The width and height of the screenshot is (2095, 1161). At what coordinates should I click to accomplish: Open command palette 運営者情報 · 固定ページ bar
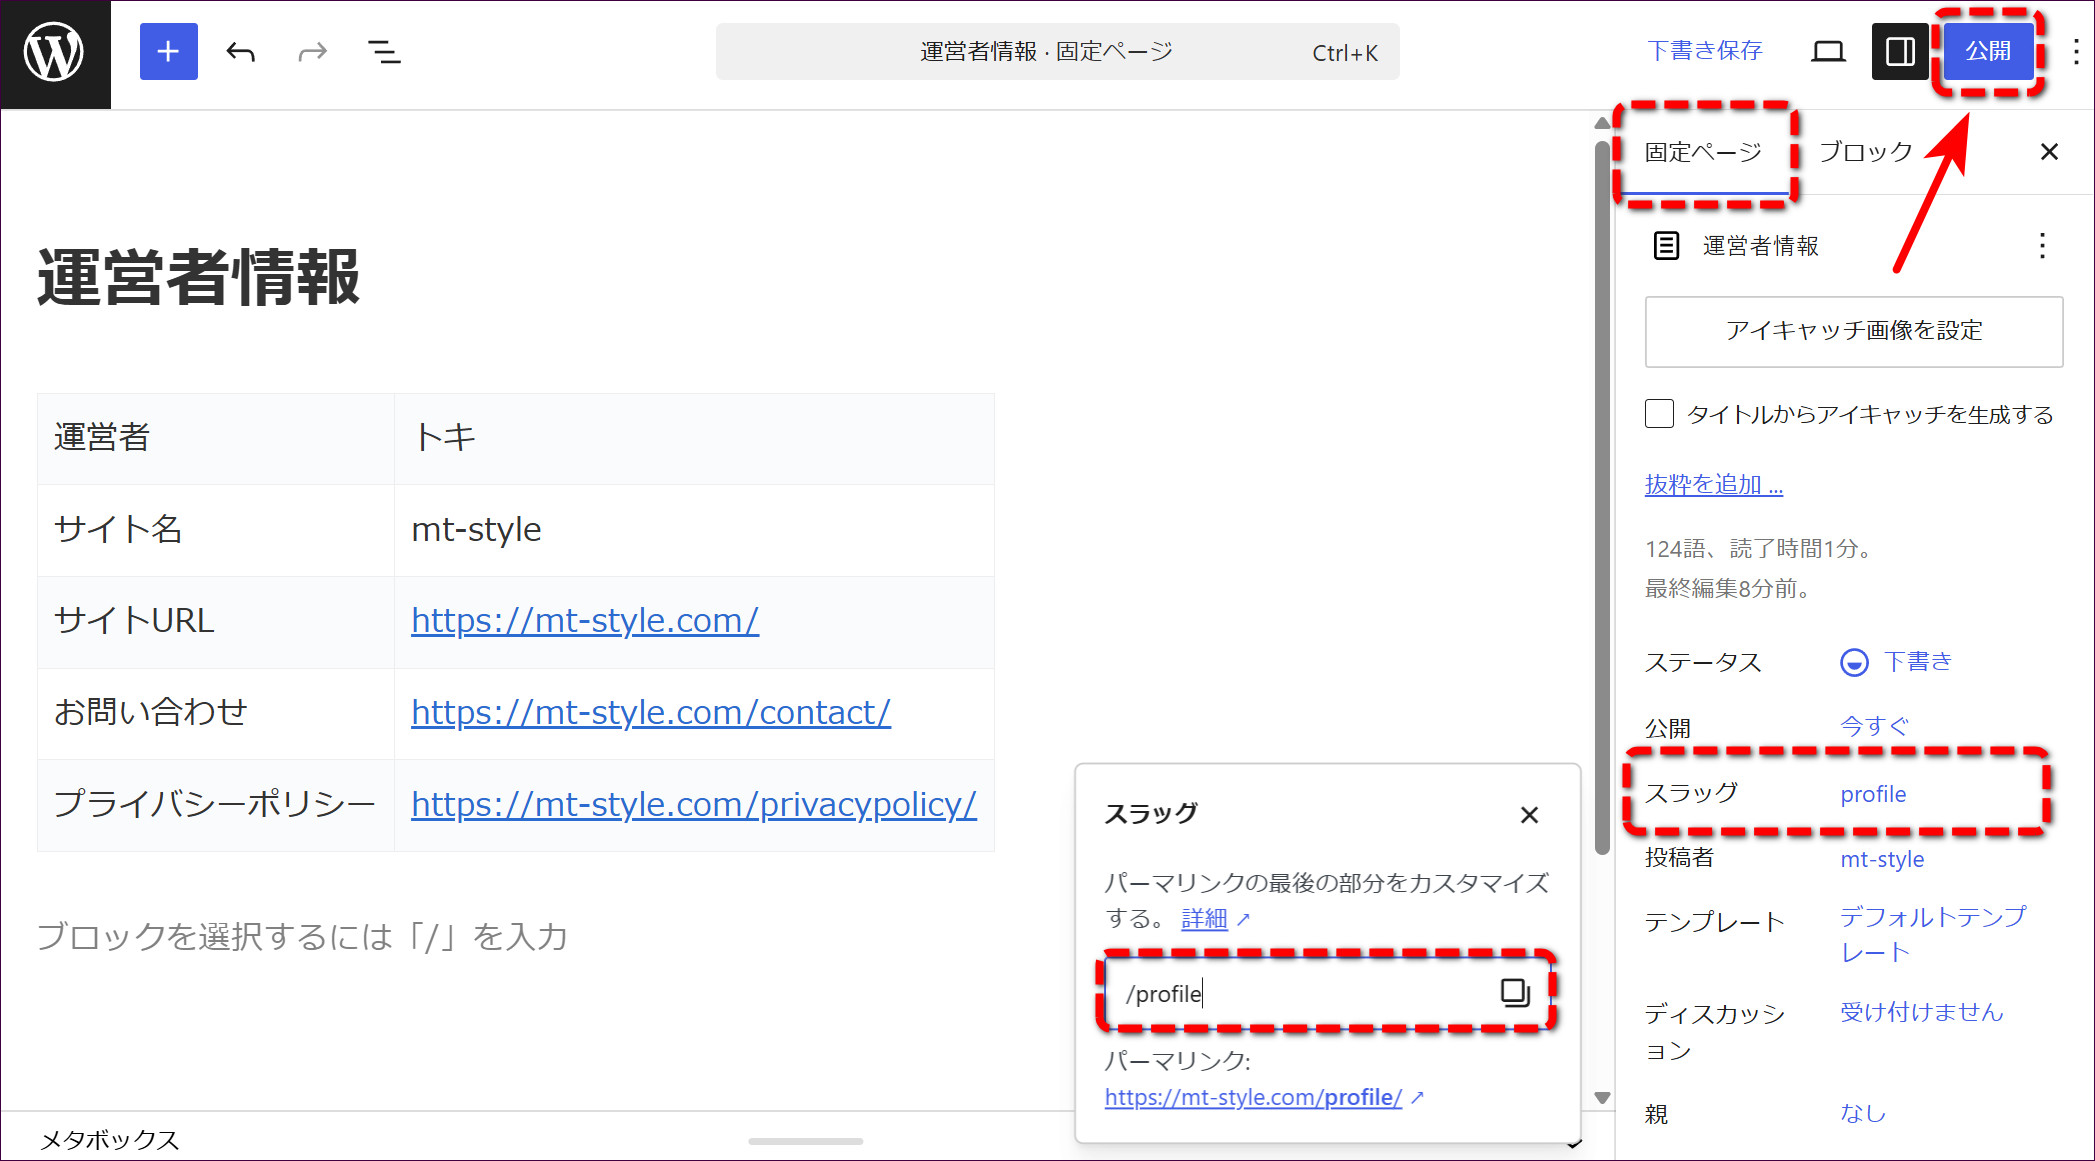click(1057, 52)
